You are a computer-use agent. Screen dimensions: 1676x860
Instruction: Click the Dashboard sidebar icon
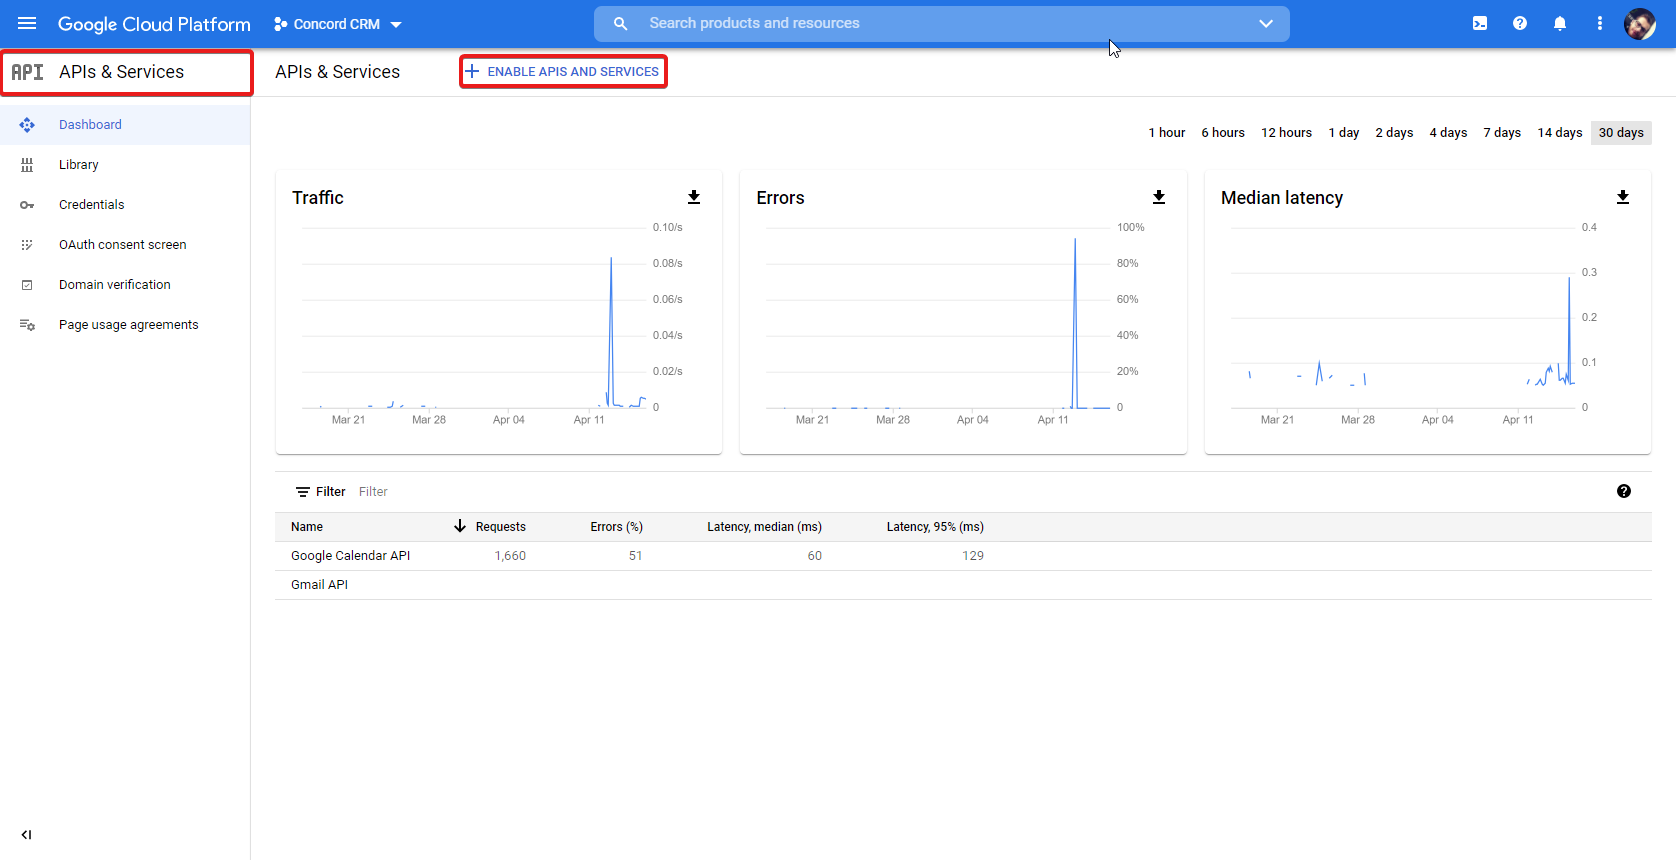coord(27,125)
